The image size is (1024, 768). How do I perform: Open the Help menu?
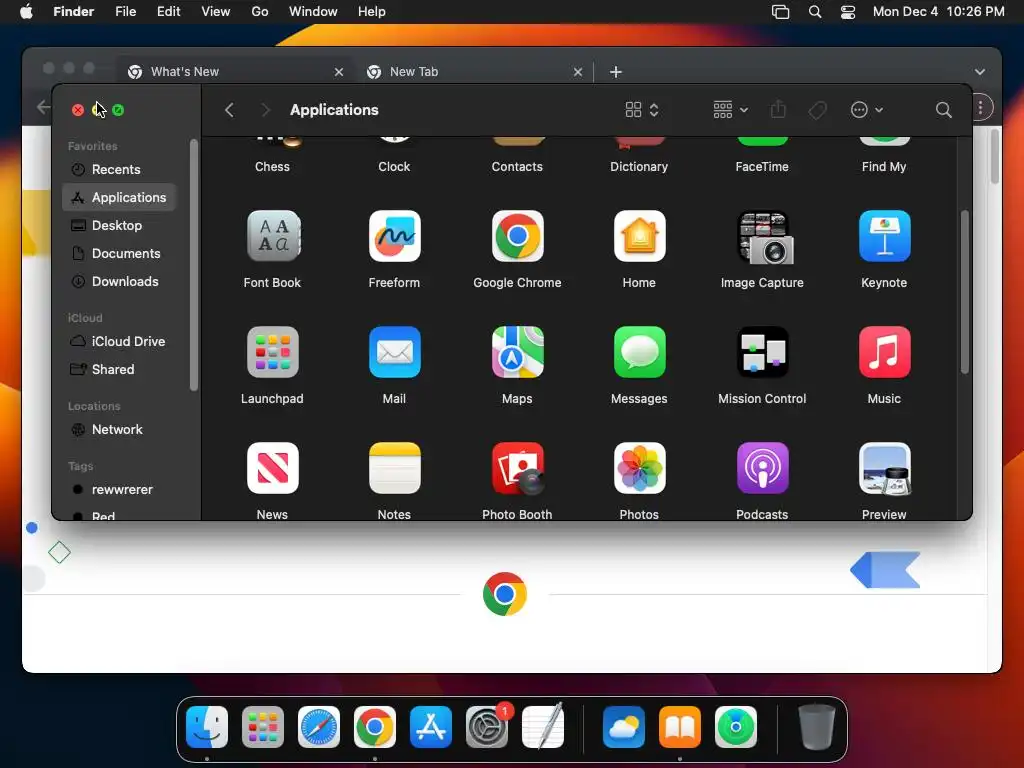[372, 12]
